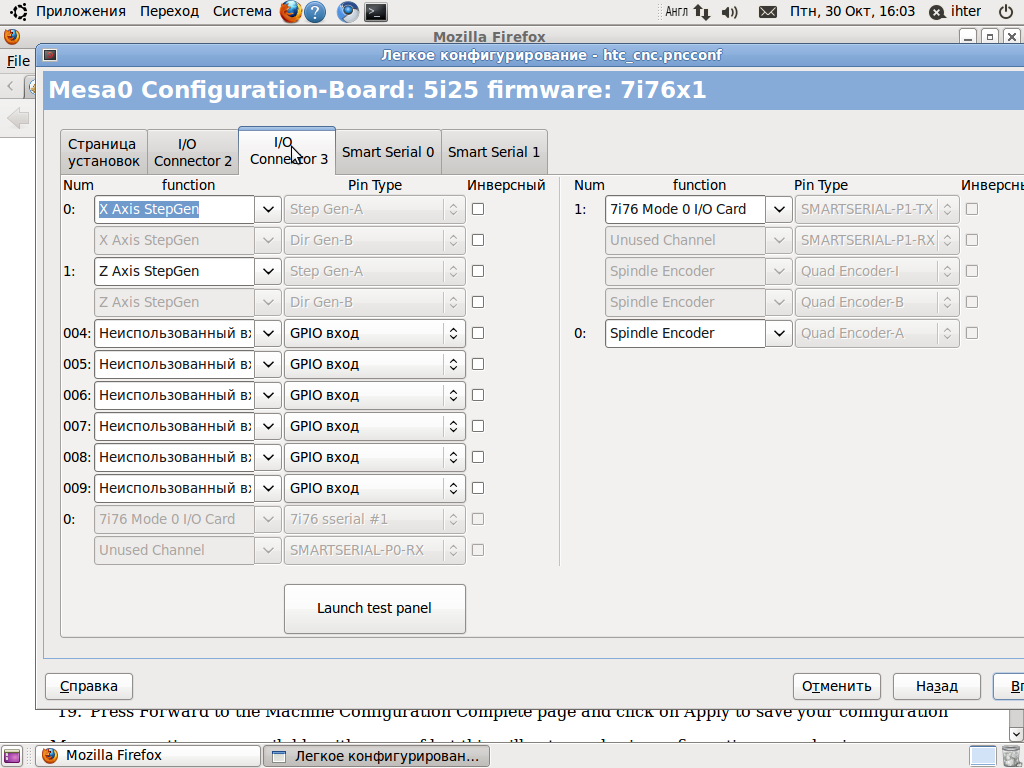Toggle invert checkbox for pin 008

click(x=478, y=457)
